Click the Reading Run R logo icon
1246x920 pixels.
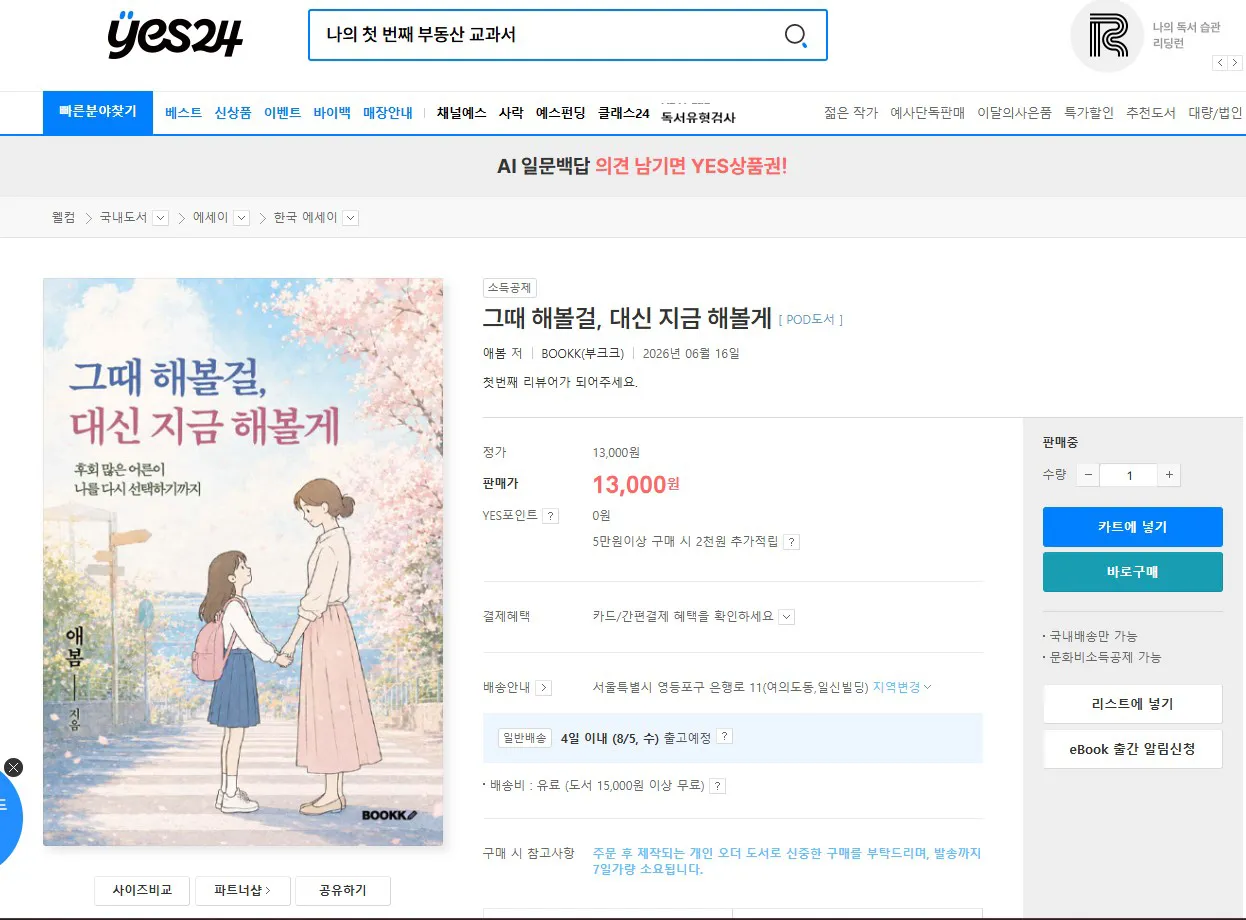click(1106, 36)
